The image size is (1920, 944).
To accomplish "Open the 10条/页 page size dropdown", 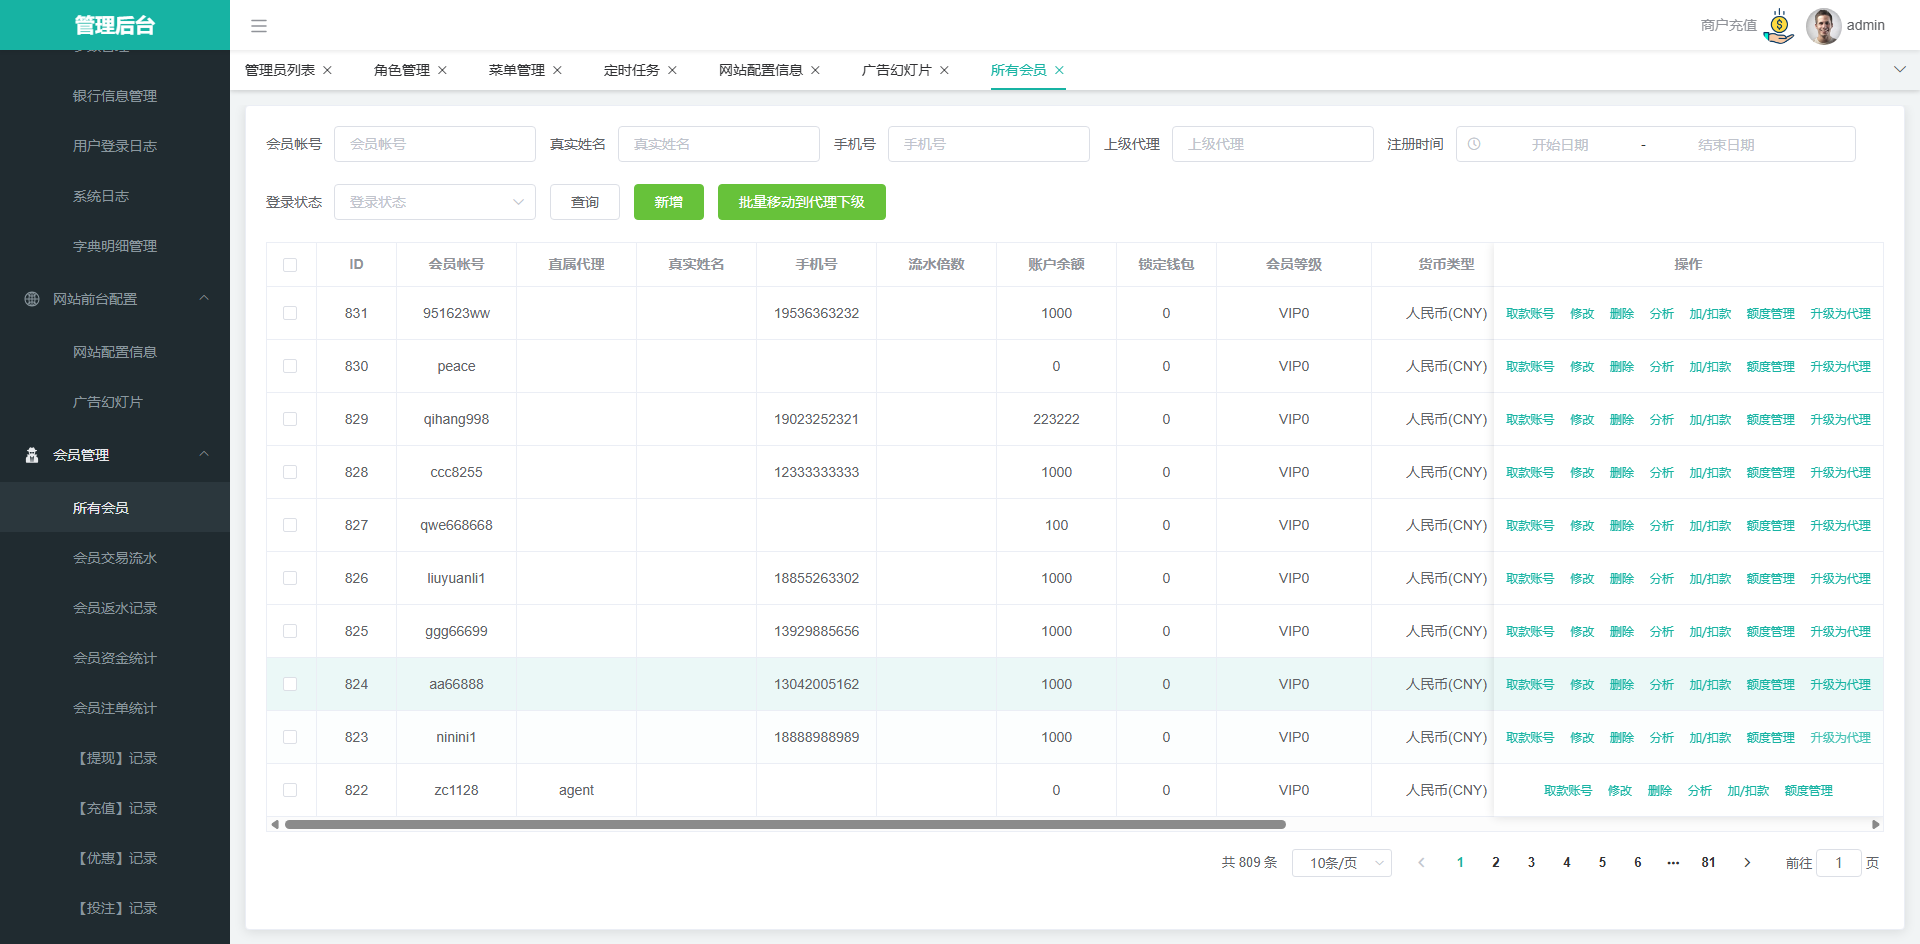I will tap(1341, 862).
